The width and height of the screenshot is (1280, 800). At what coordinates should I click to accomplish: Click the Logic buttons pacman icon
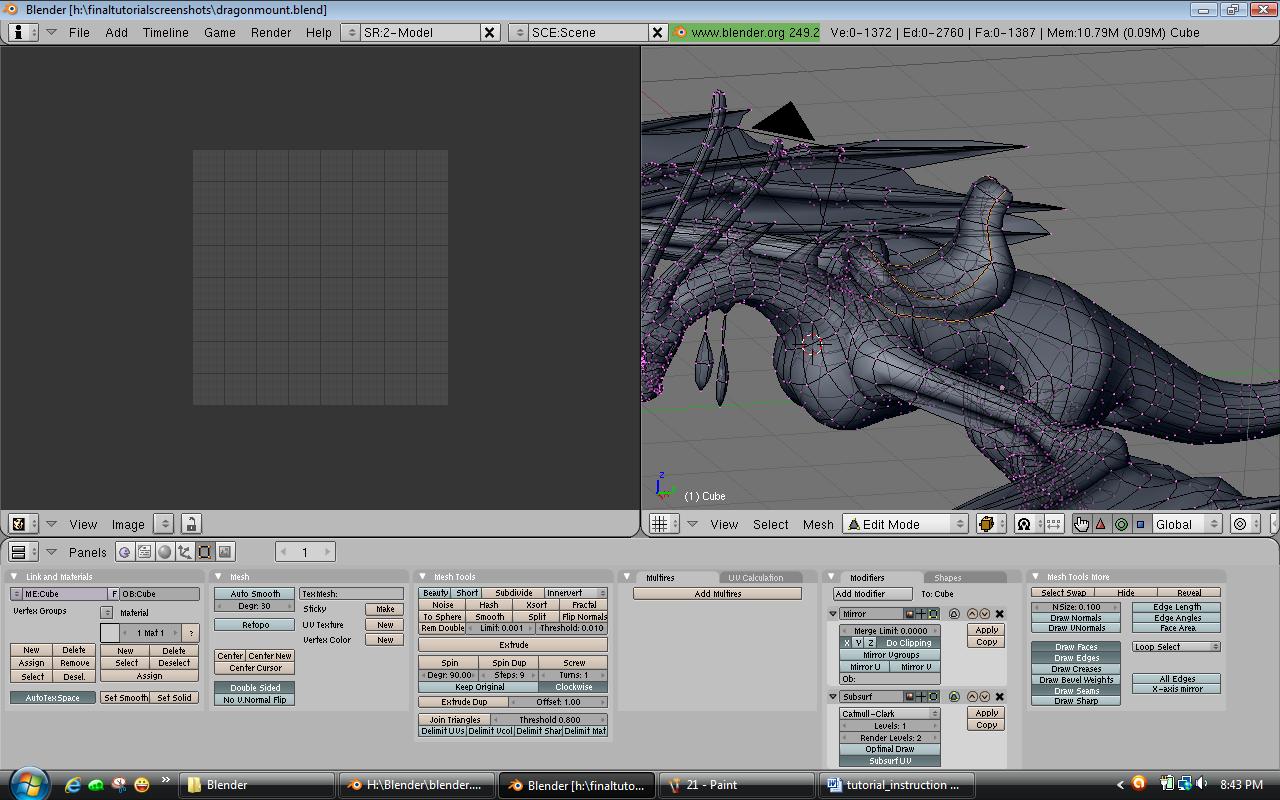[x=125, y=551]
